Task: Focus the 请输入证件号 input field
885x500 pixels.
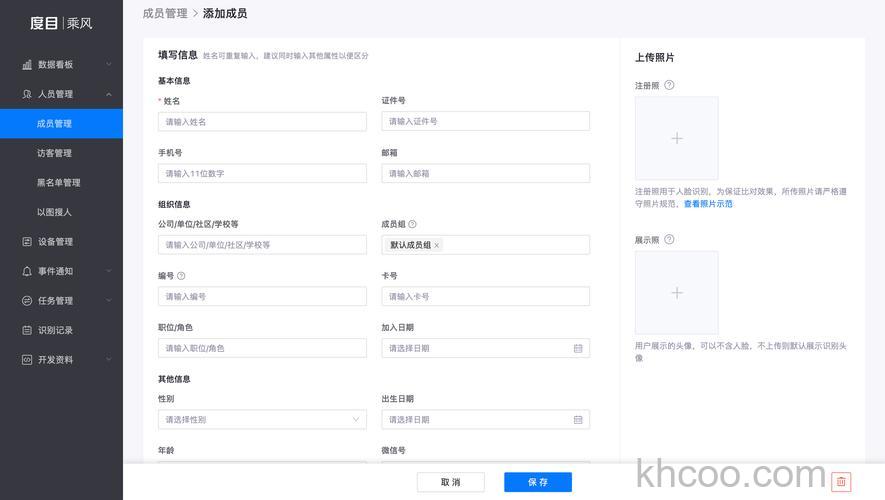Action: click(485, 121)
